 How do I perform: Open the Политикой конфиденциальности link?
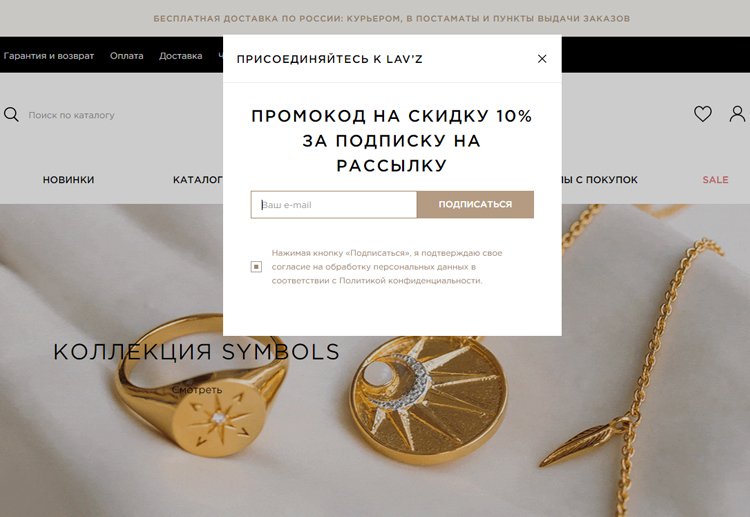click(410, 281)
